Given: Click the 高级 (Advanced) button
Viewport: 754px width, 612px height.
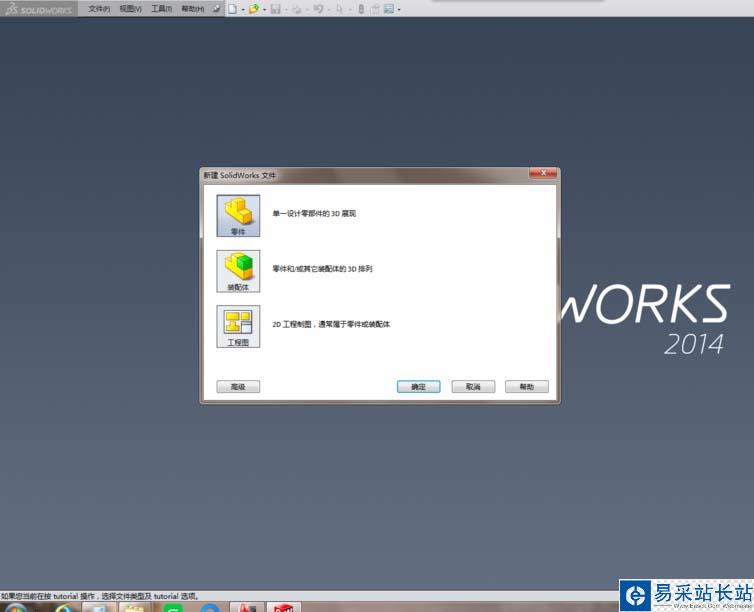Looking at the screenshot, I should 238,387.
